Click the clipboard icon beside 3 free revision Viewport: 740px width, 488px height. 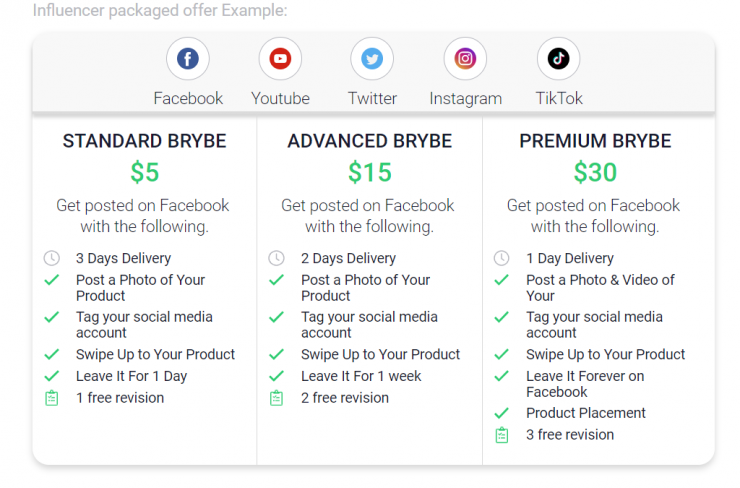(502, 435)
